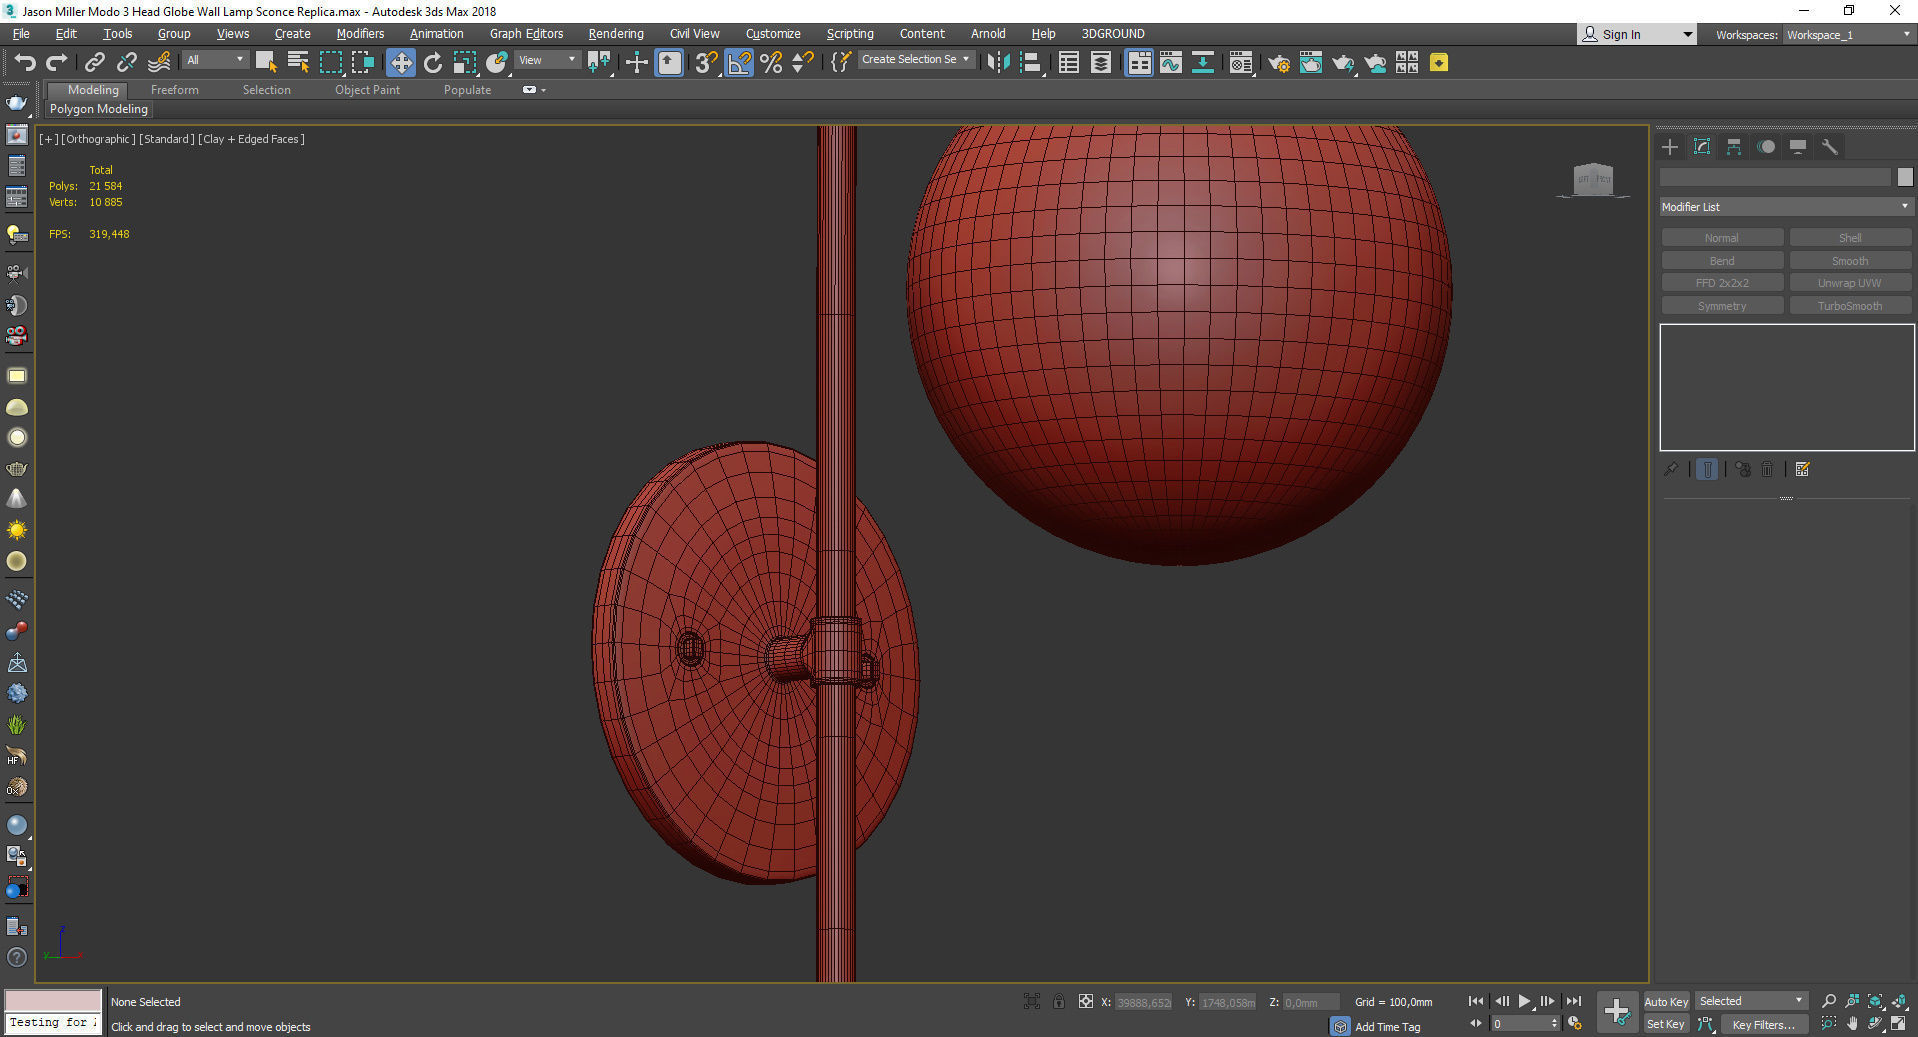1918x1037 pixels.
Task: Open reference coordinate View dropdown
Action: [547, 60]
